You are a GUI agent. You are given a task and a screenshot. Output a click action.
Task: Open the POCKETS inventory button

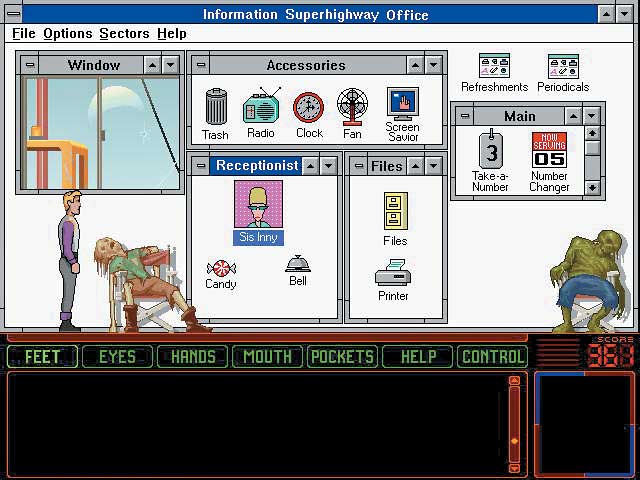click(342, 356)
